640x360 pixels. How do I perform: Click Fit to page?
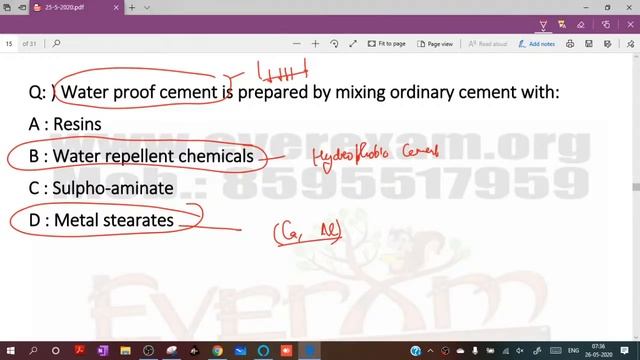(x=387, y=44)
